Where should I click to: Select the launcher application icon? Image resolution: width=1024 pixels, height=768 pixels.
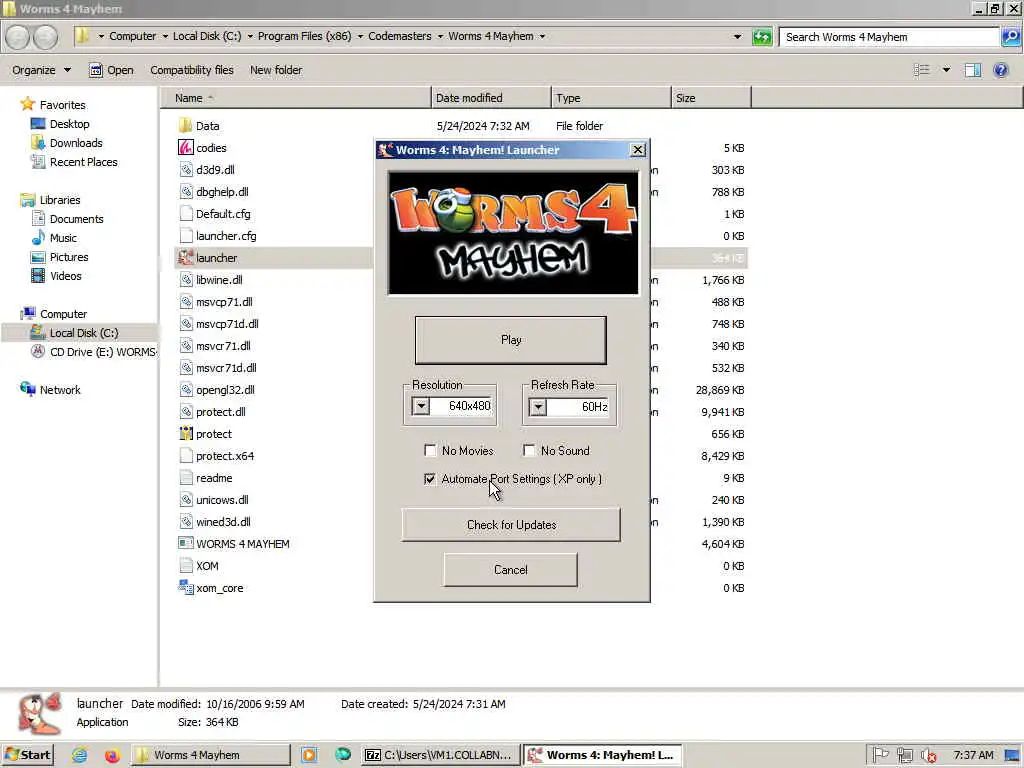click(185, 257)
